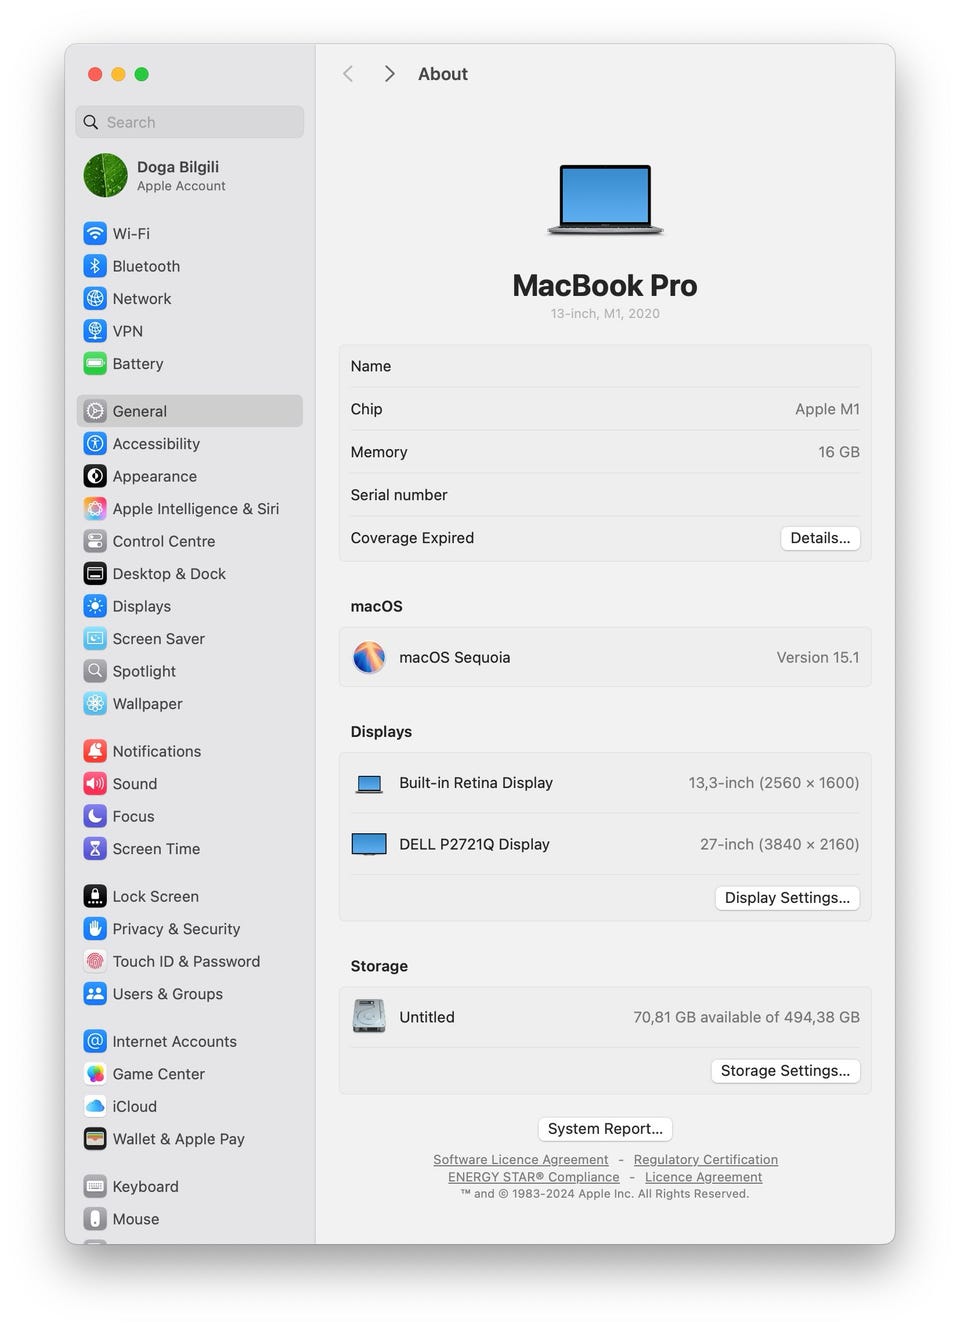The width and height of the screenshot is (960, 1330).
Task: Open ENERGY STAR Compliance link
Action: click(534, 1177)
